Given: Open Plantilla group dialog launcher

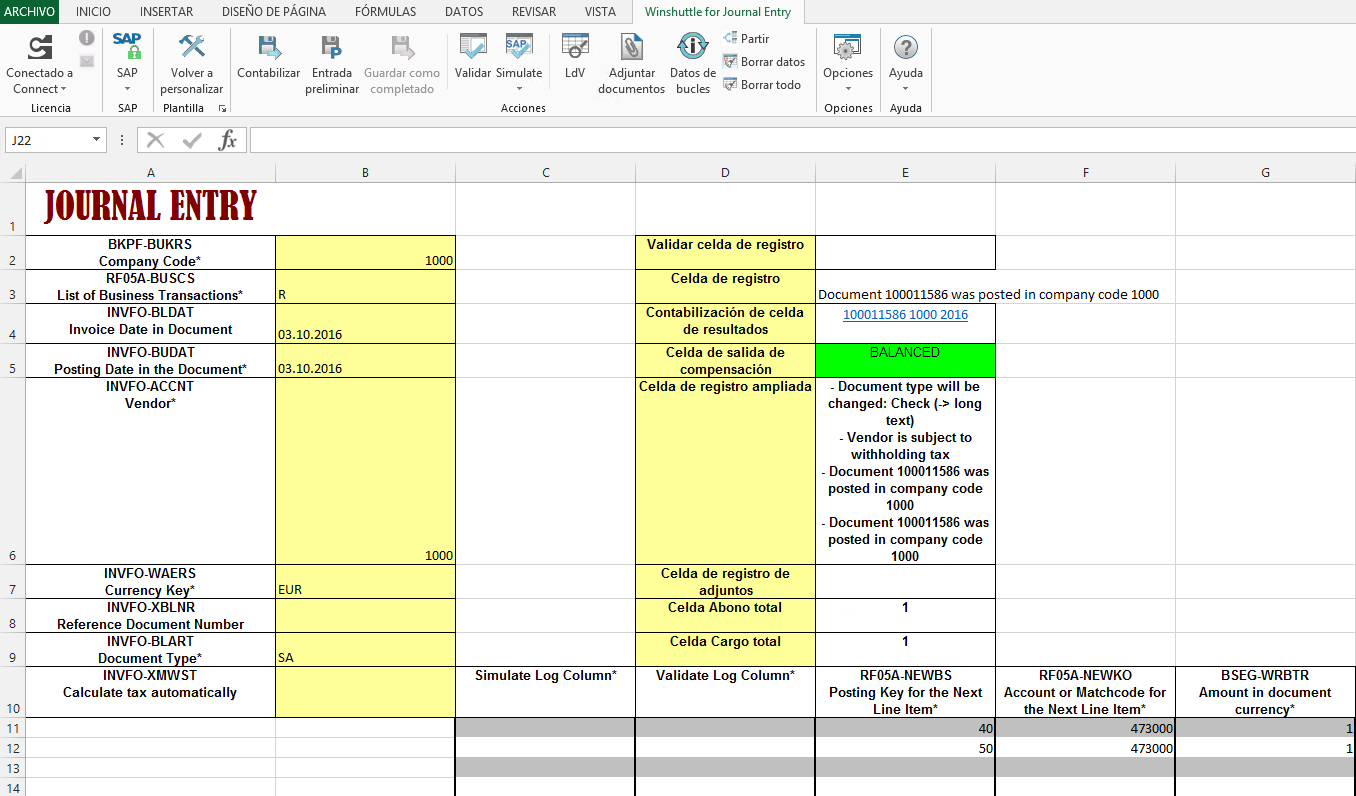Looking at the screenshot, I should tap(222, 108).
